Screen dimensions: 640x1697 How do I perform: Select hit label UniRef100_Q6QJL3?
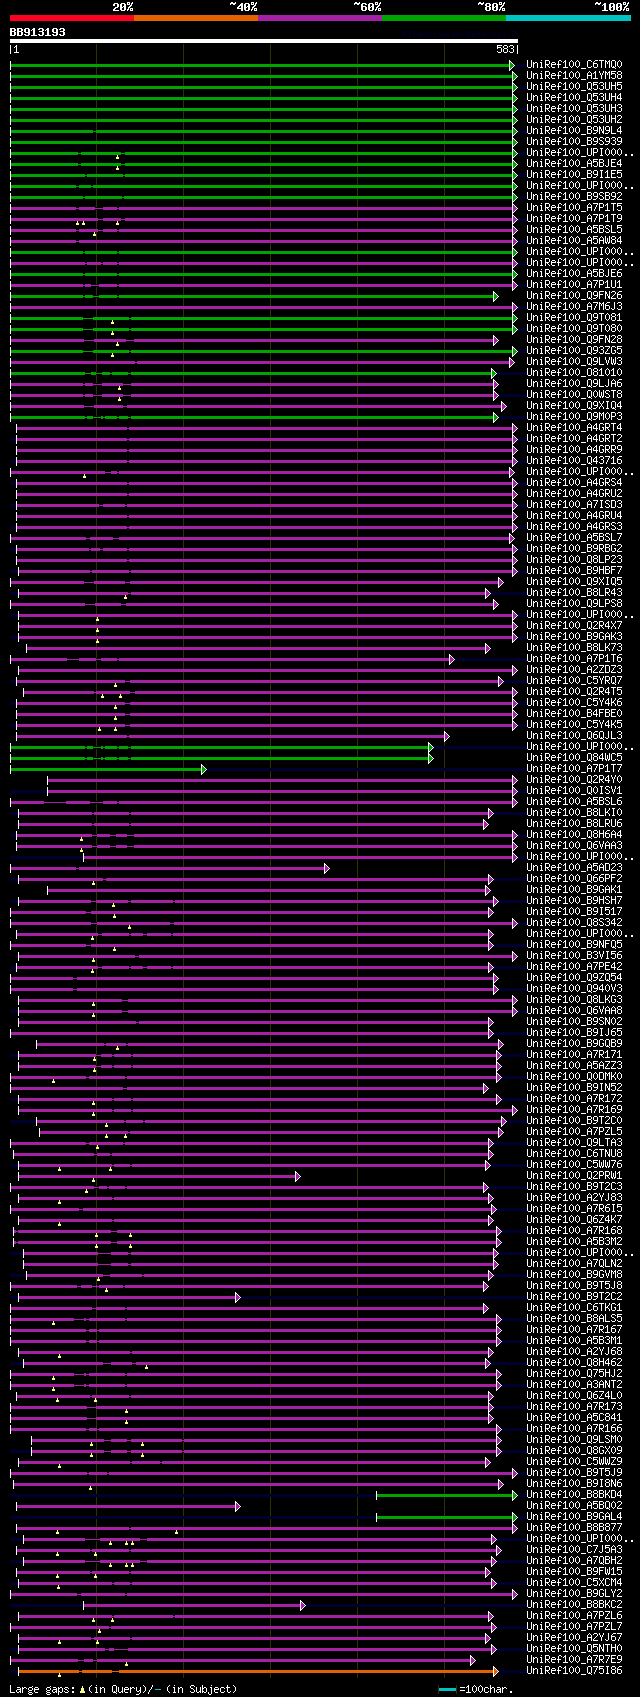click(574, 736)
